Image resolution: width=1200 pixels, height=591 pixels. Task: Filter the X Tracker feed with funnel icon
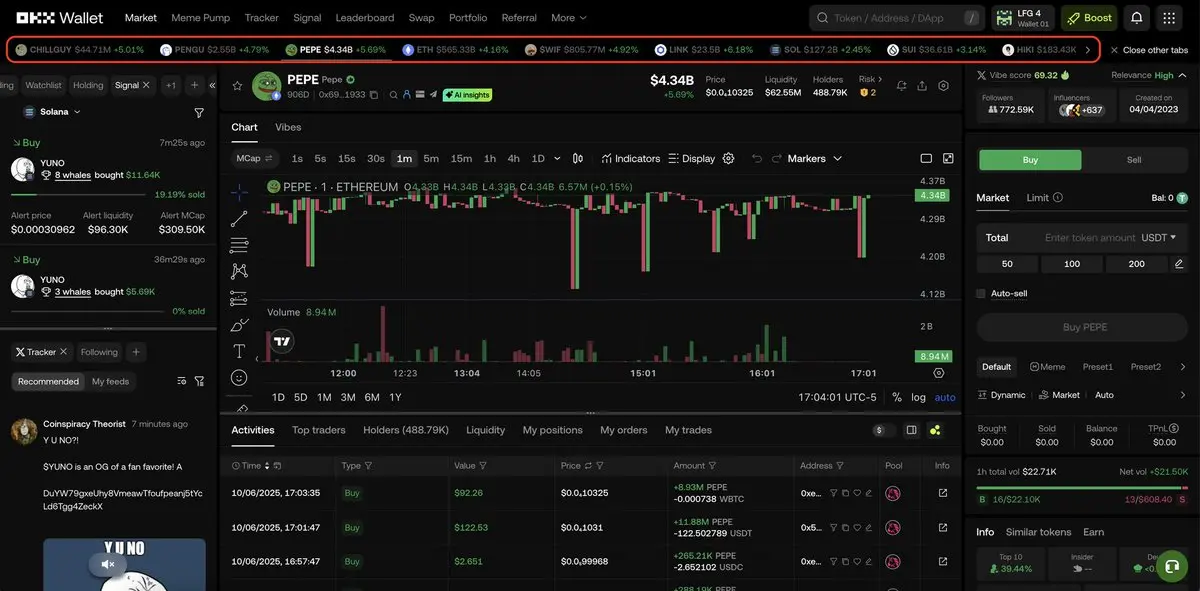click(199, 381)
